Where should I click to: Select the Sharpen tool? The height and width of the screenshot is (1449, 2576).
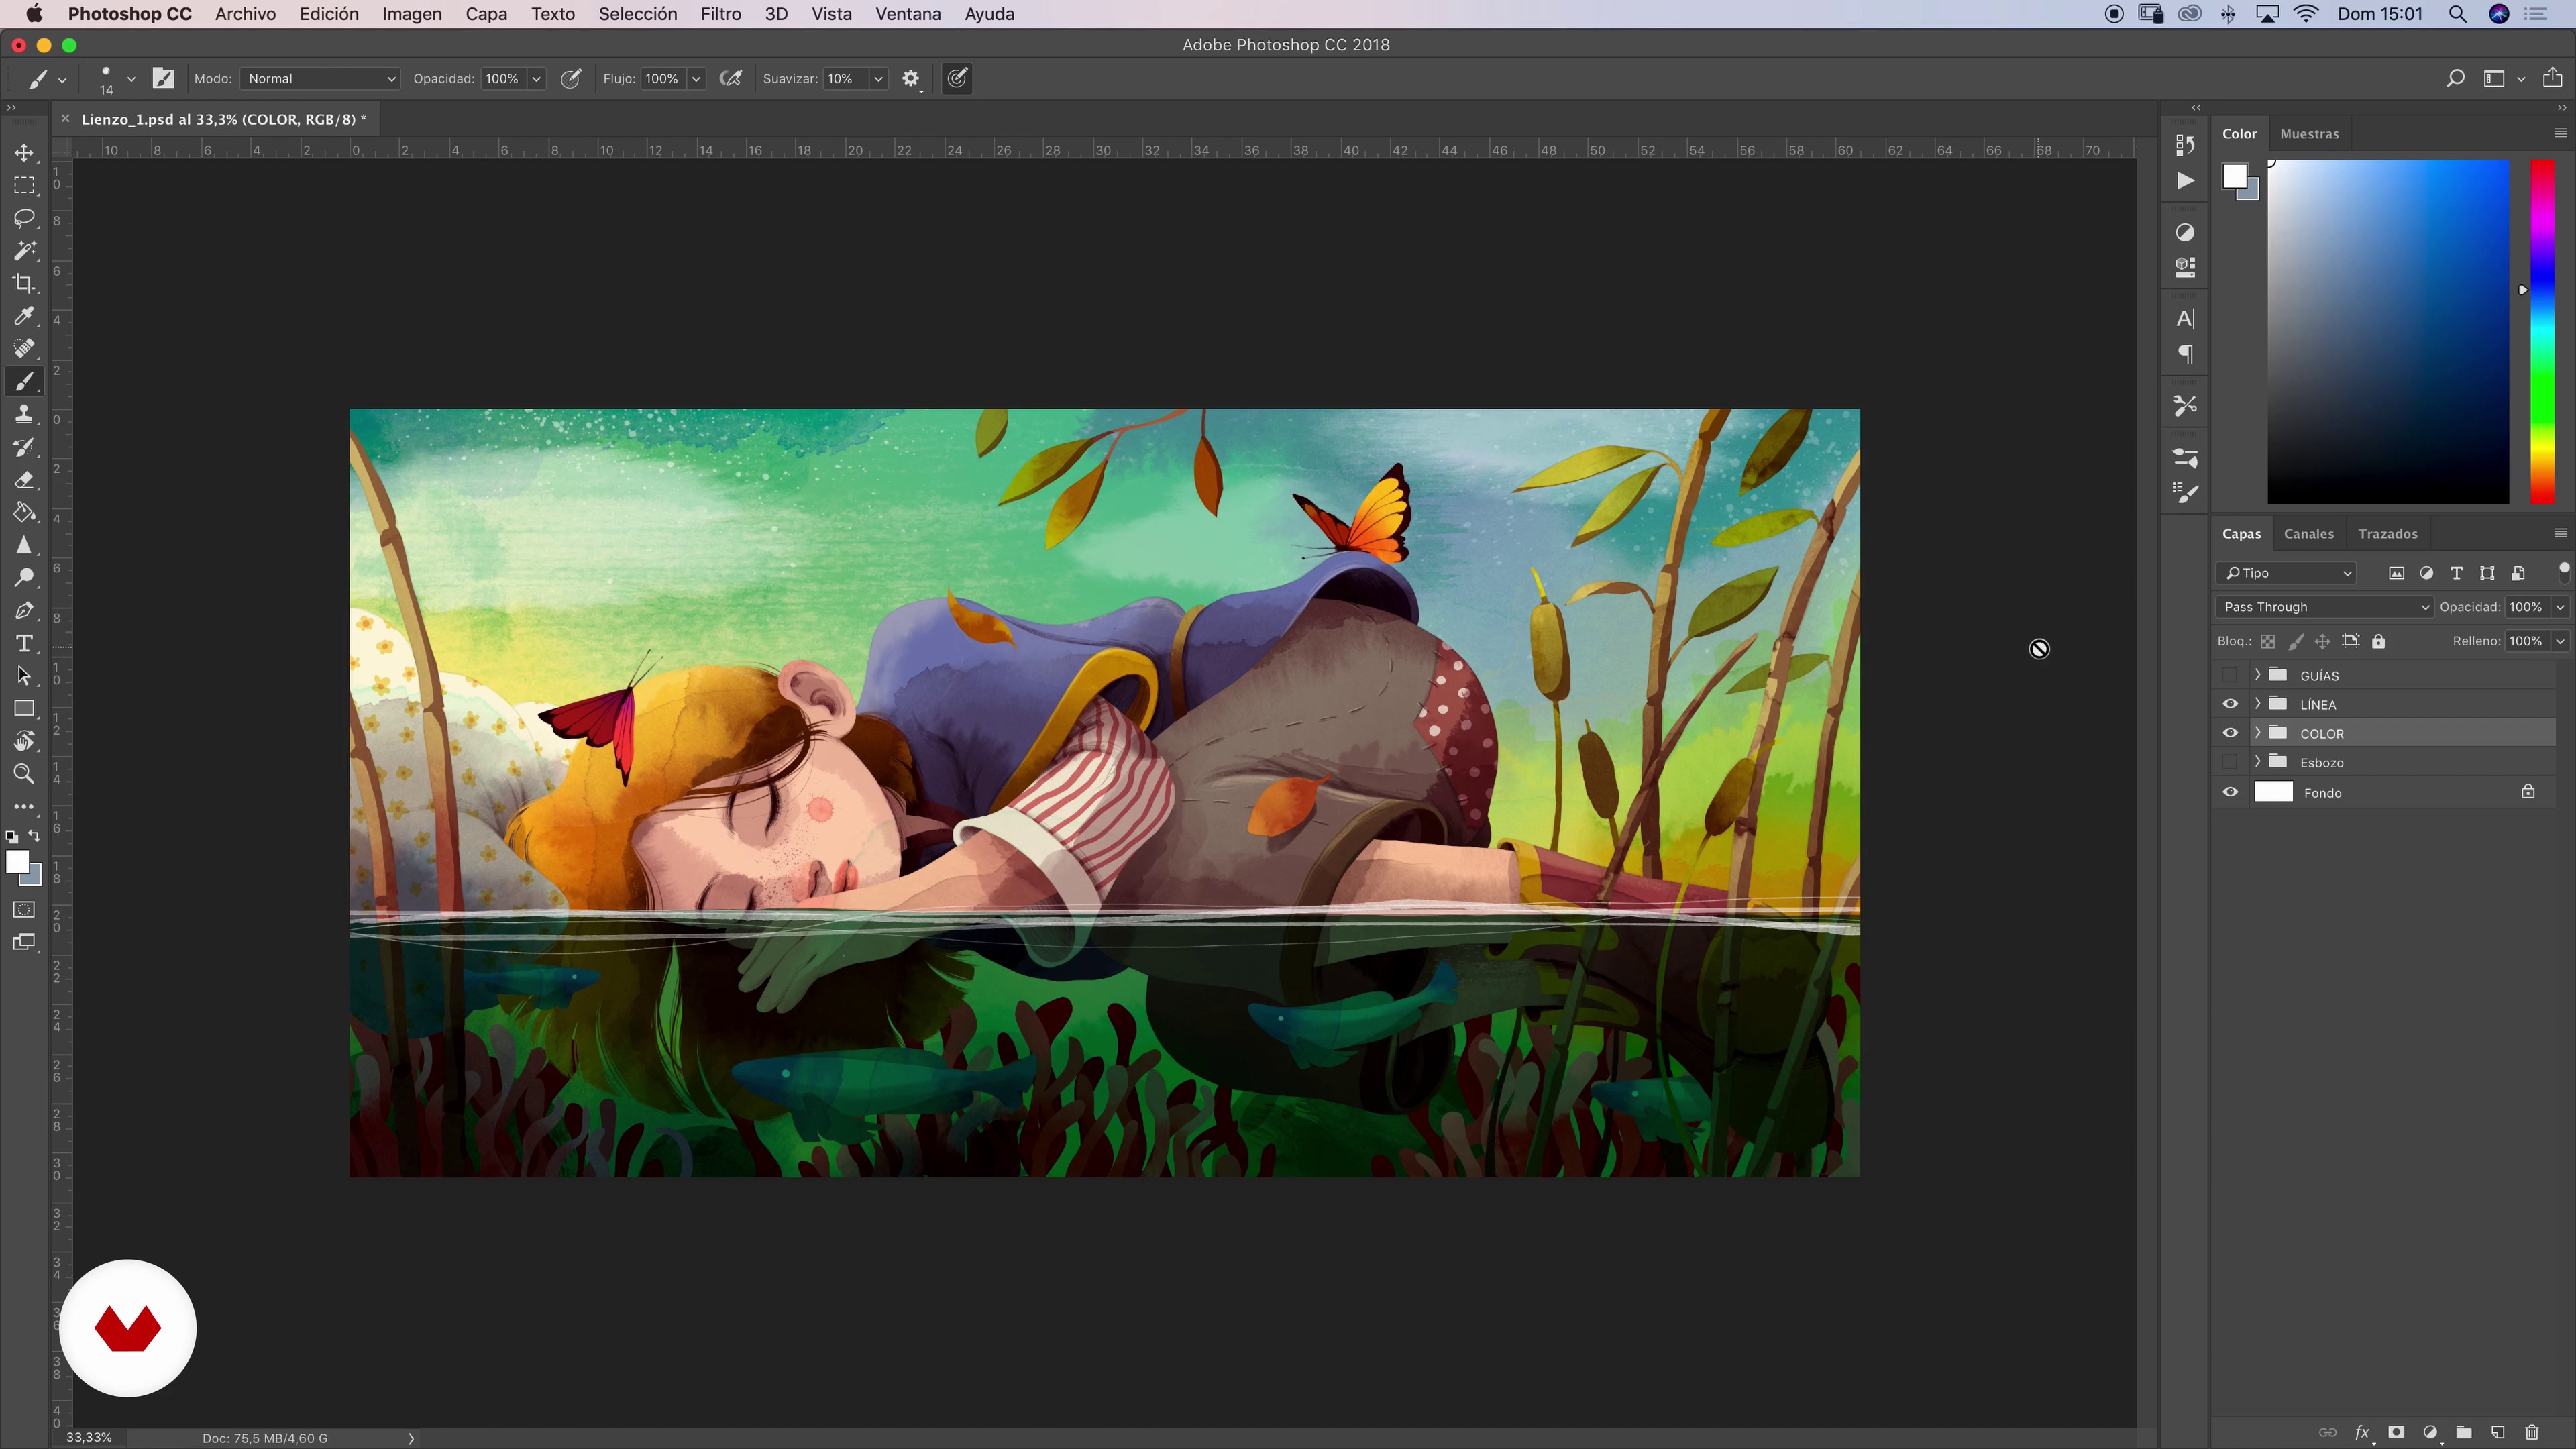tap(24, 545)
